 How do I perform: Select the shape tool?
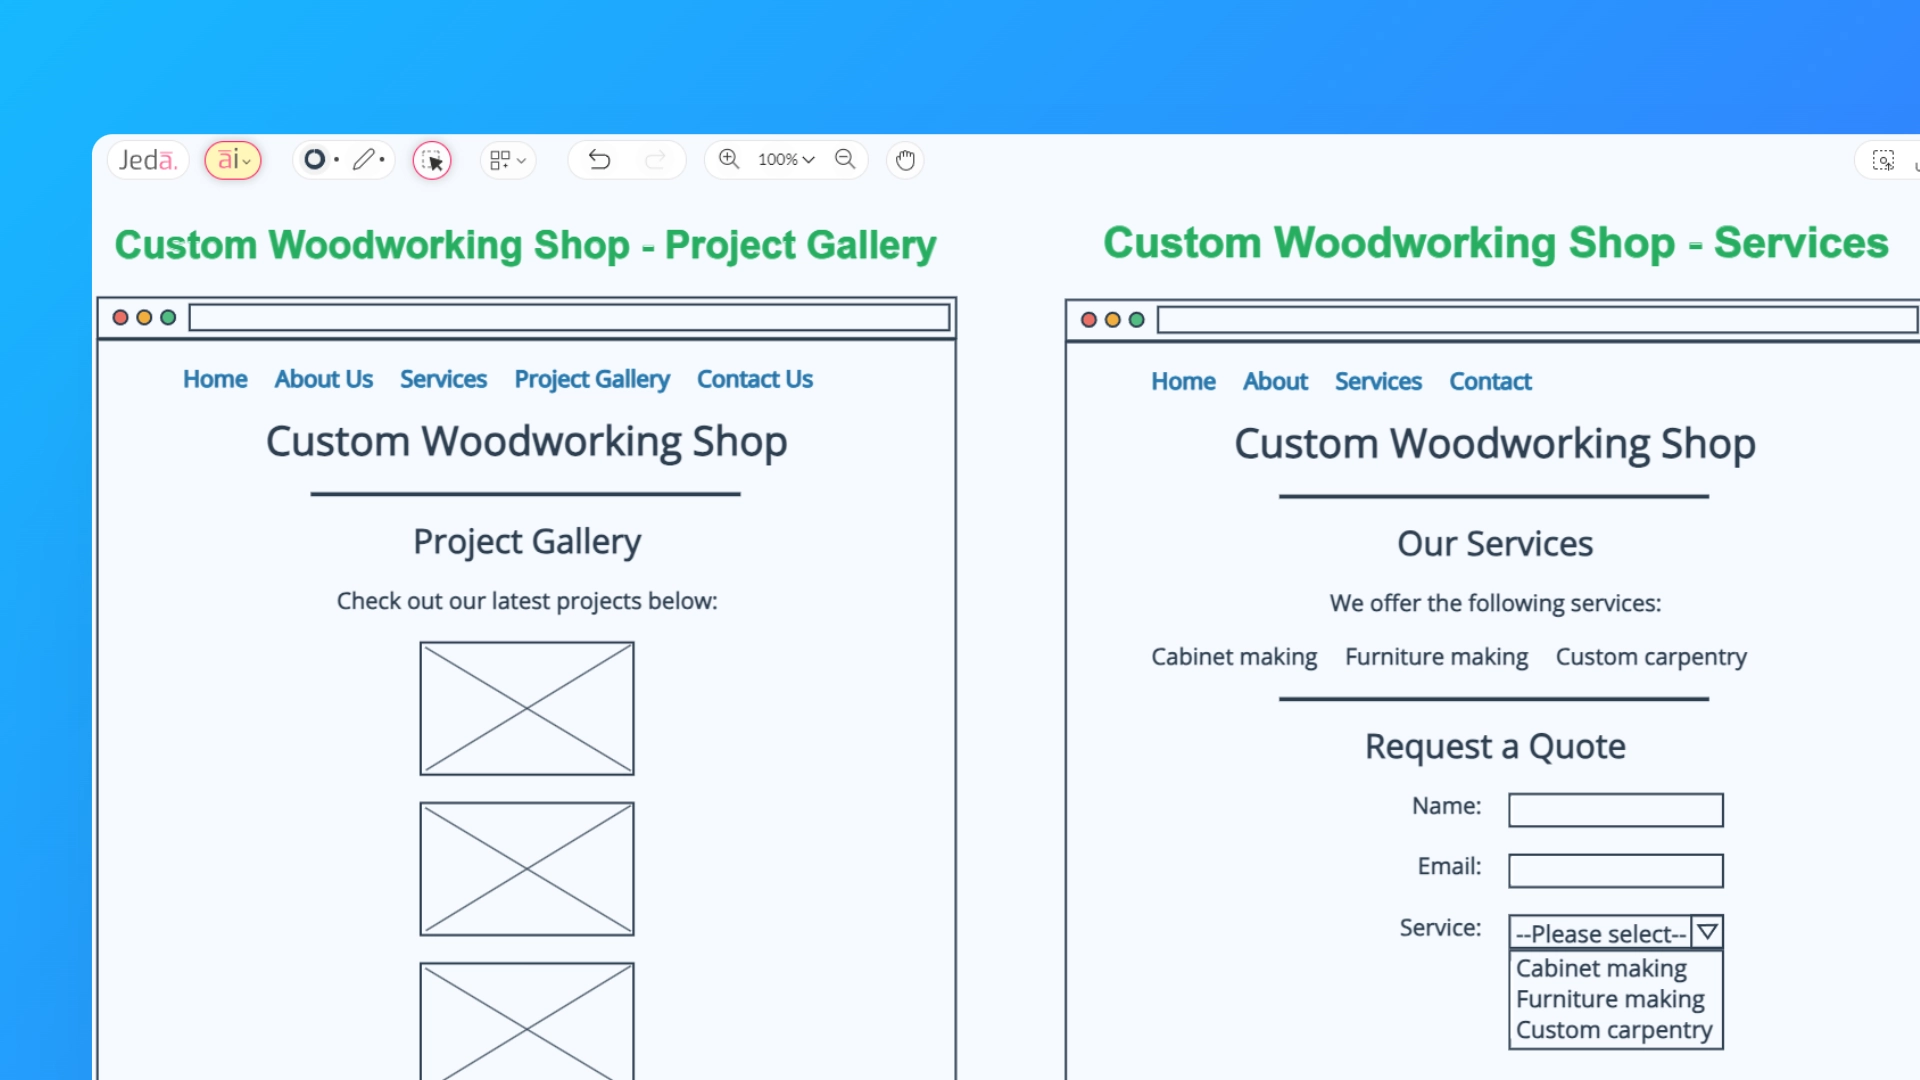pyautogui.click(x=315, y=159)
